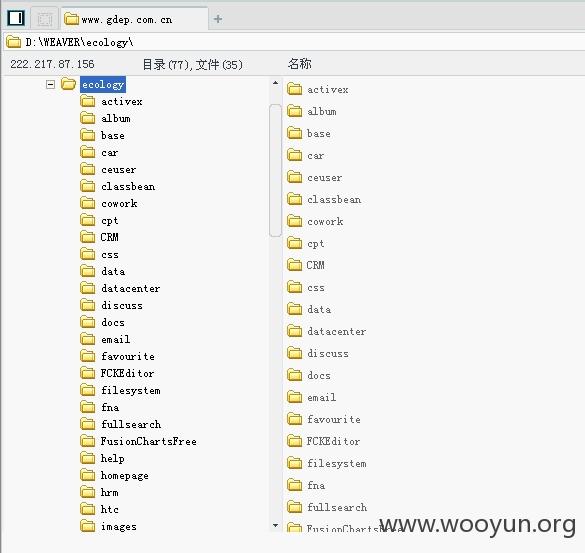
Task: Click the cowork folder icon in tree
Action: 88,203
